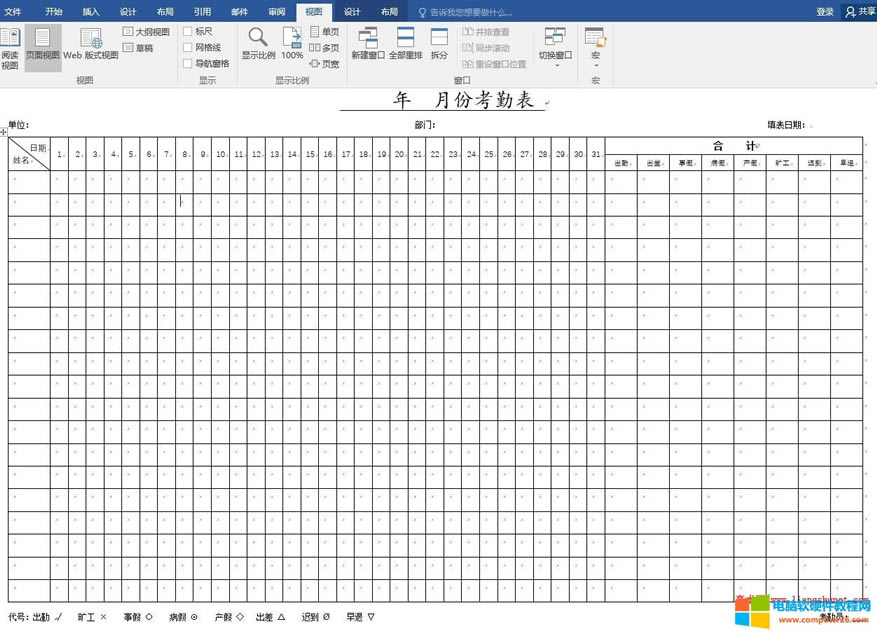Select Print Layout view (页面视图)
Screen dimensions: 877x634
pos(42,47)
